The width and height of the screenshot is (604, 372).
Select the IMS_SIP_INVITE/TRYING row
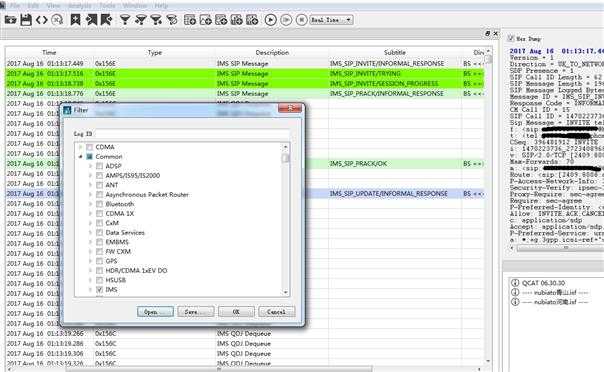(x=245, y=74)
